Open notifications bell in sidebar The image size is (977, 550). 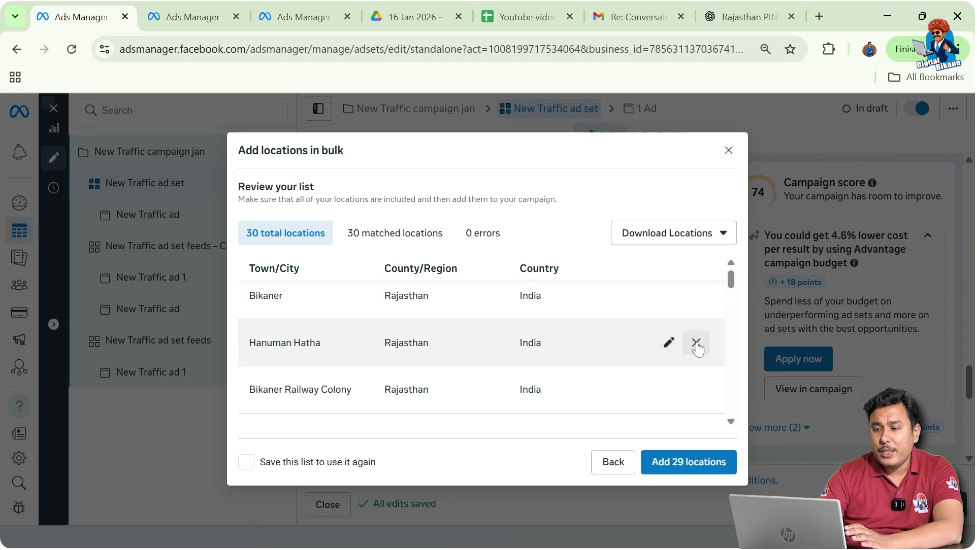coord(19,152)
